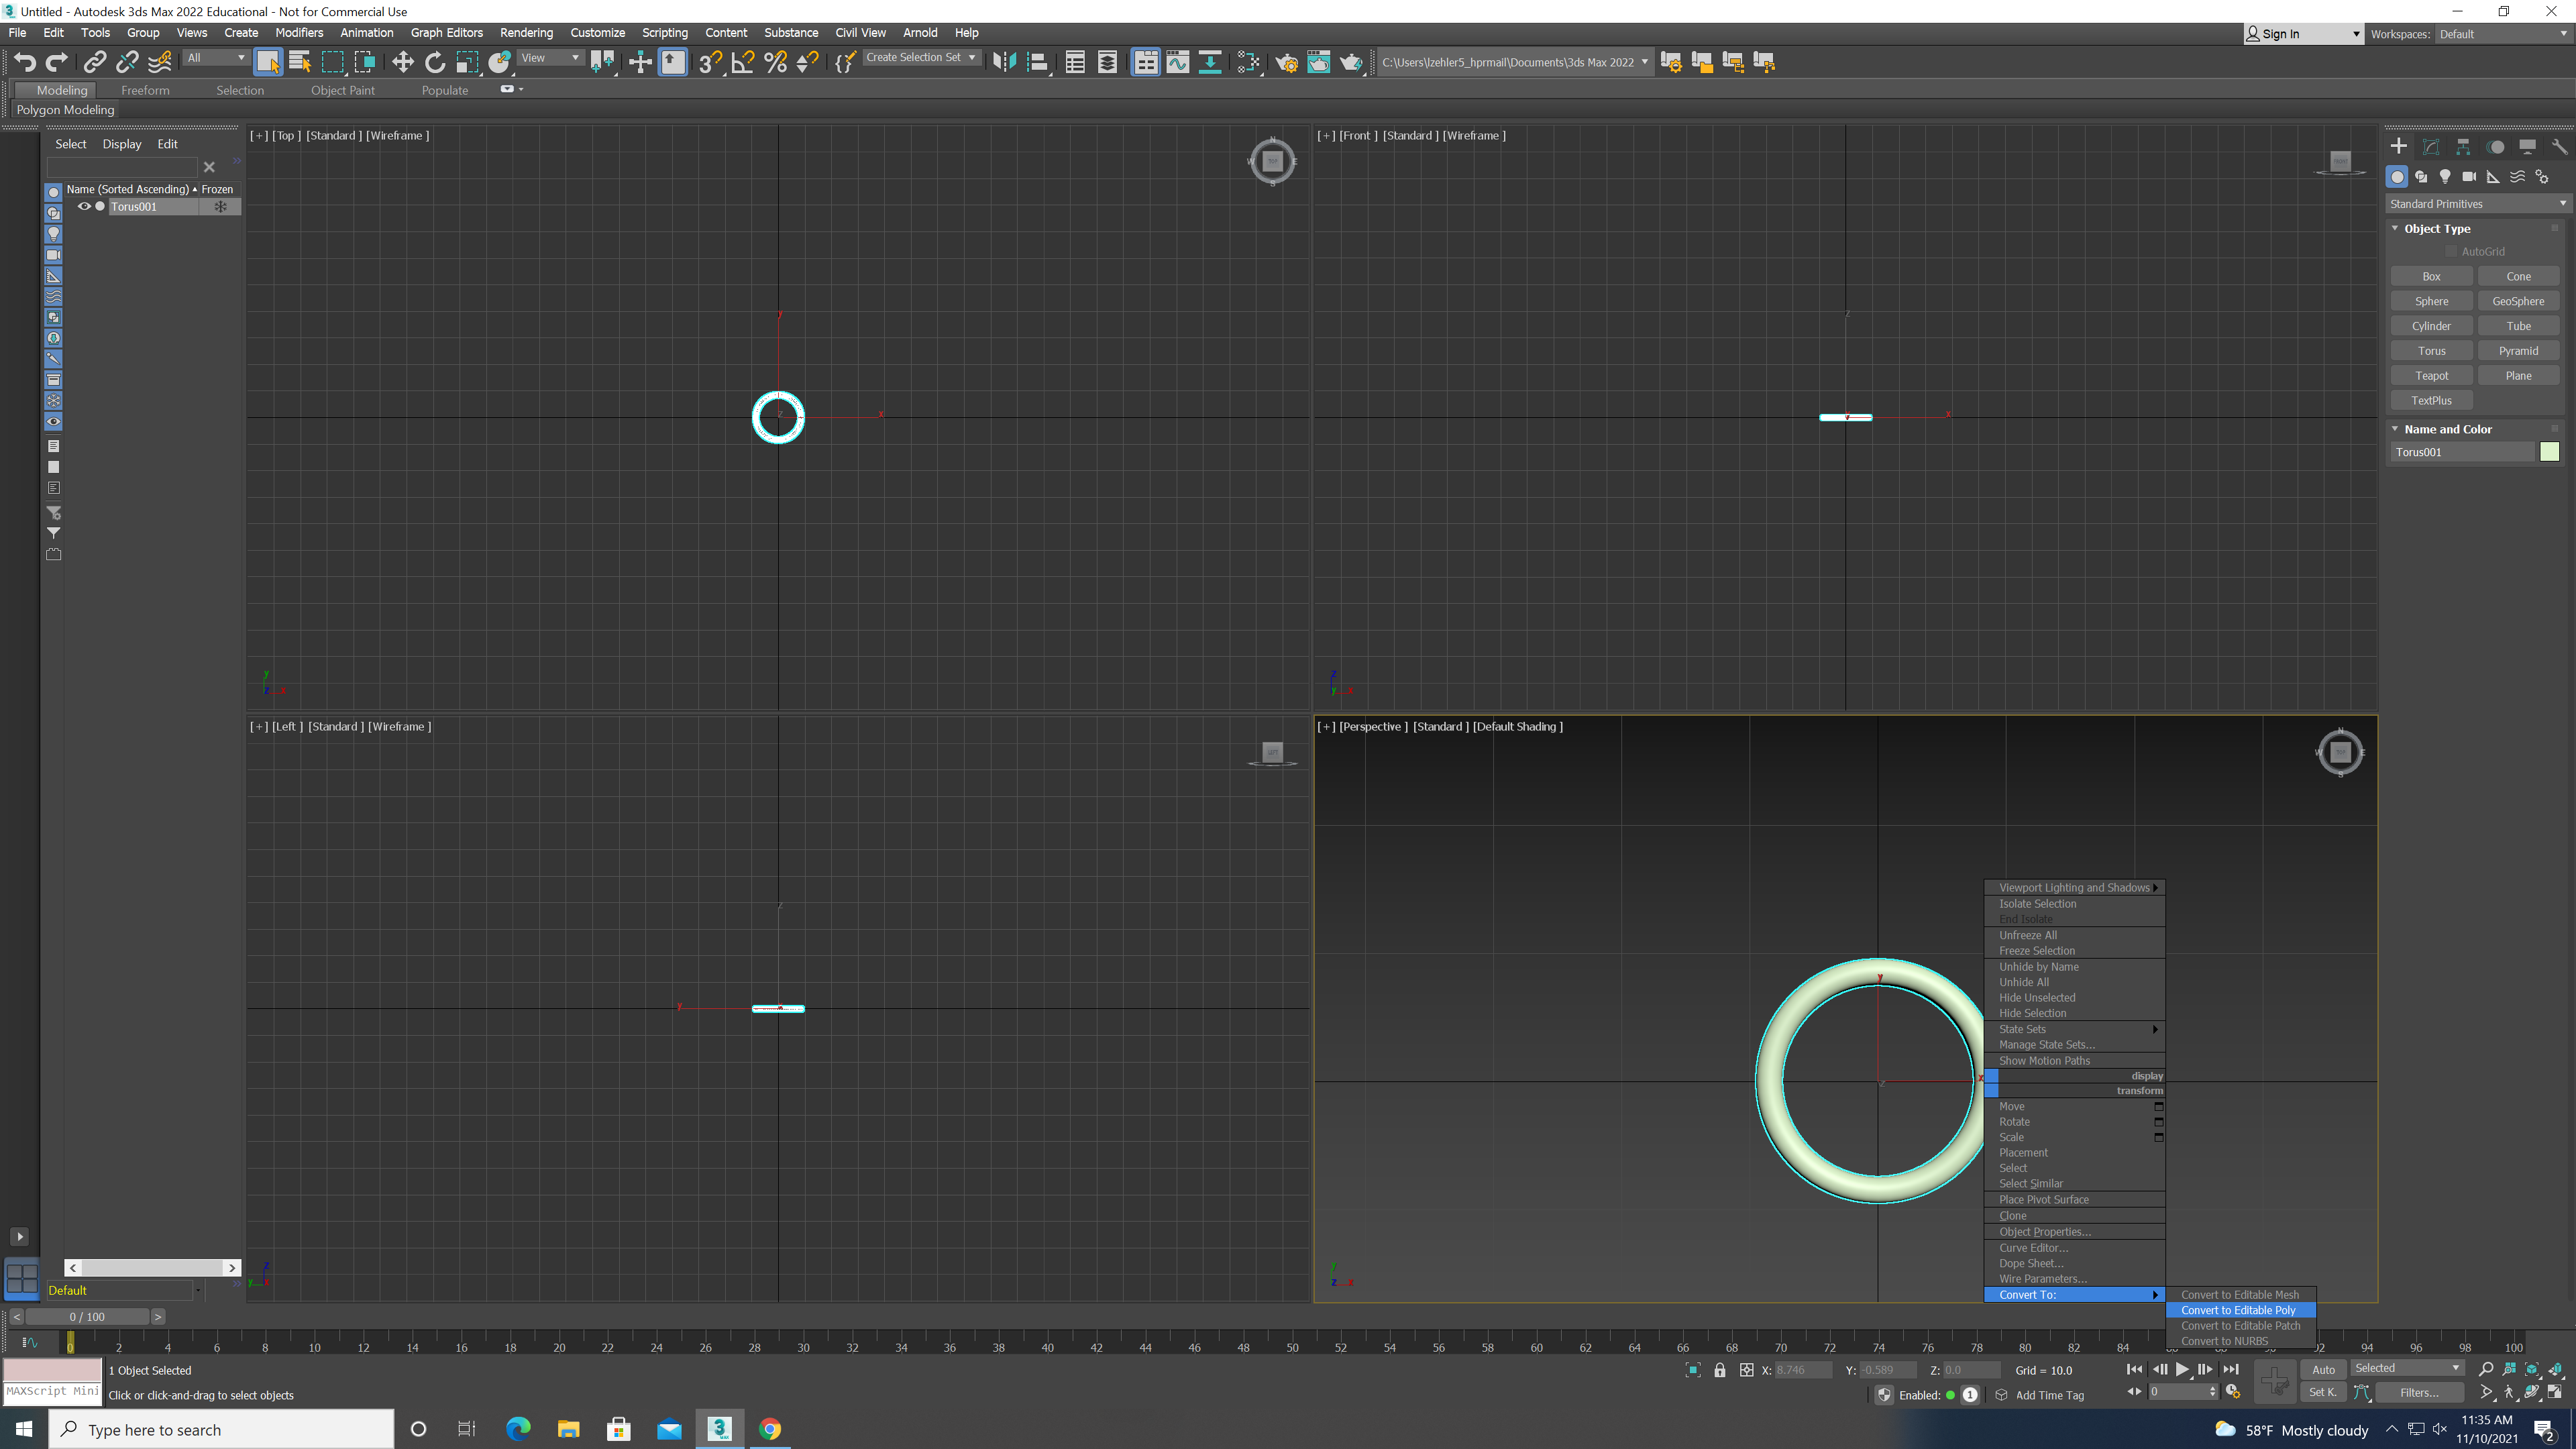Open the selection filter All dropdown
Viewport: 2576px width, 1449px height.
pos(215,57)
